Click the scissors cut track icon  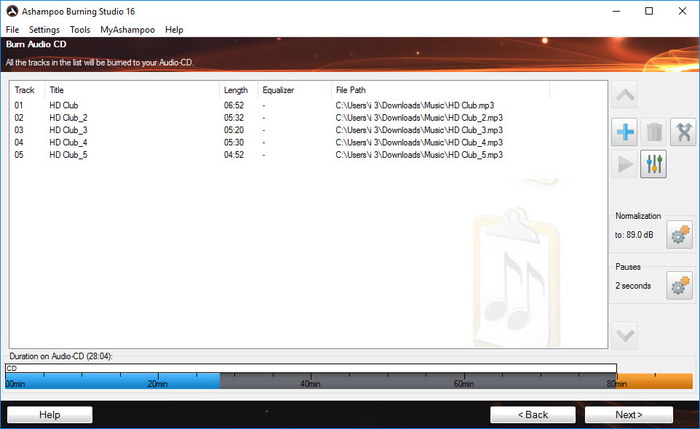pyautogui.click(x=683, y=132)
